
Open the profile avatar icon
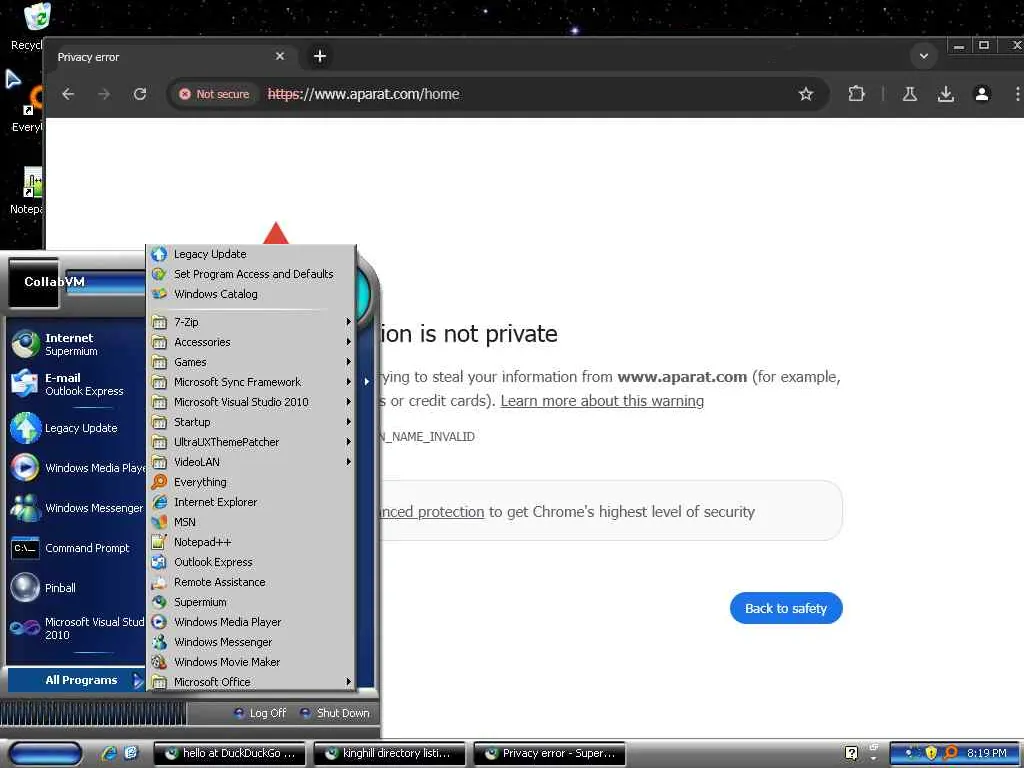point(982,94)
